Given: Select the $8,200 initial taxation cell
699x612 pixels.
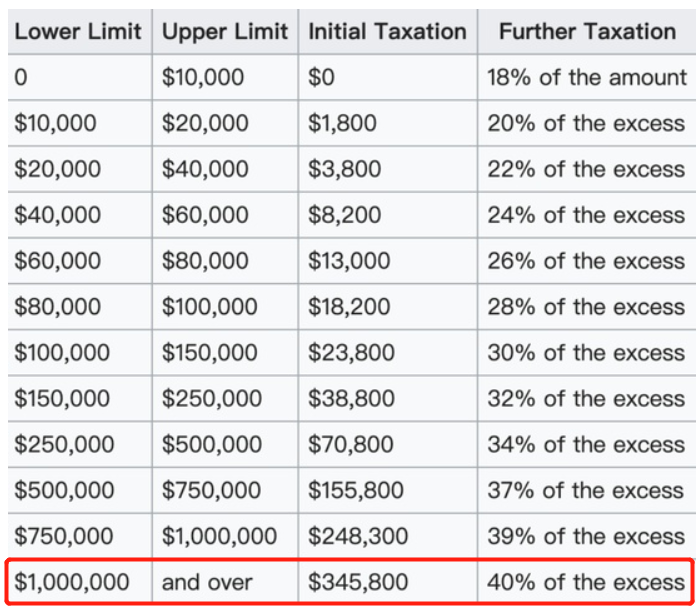Looking at the screenshot, I should [x=344, y=216].
